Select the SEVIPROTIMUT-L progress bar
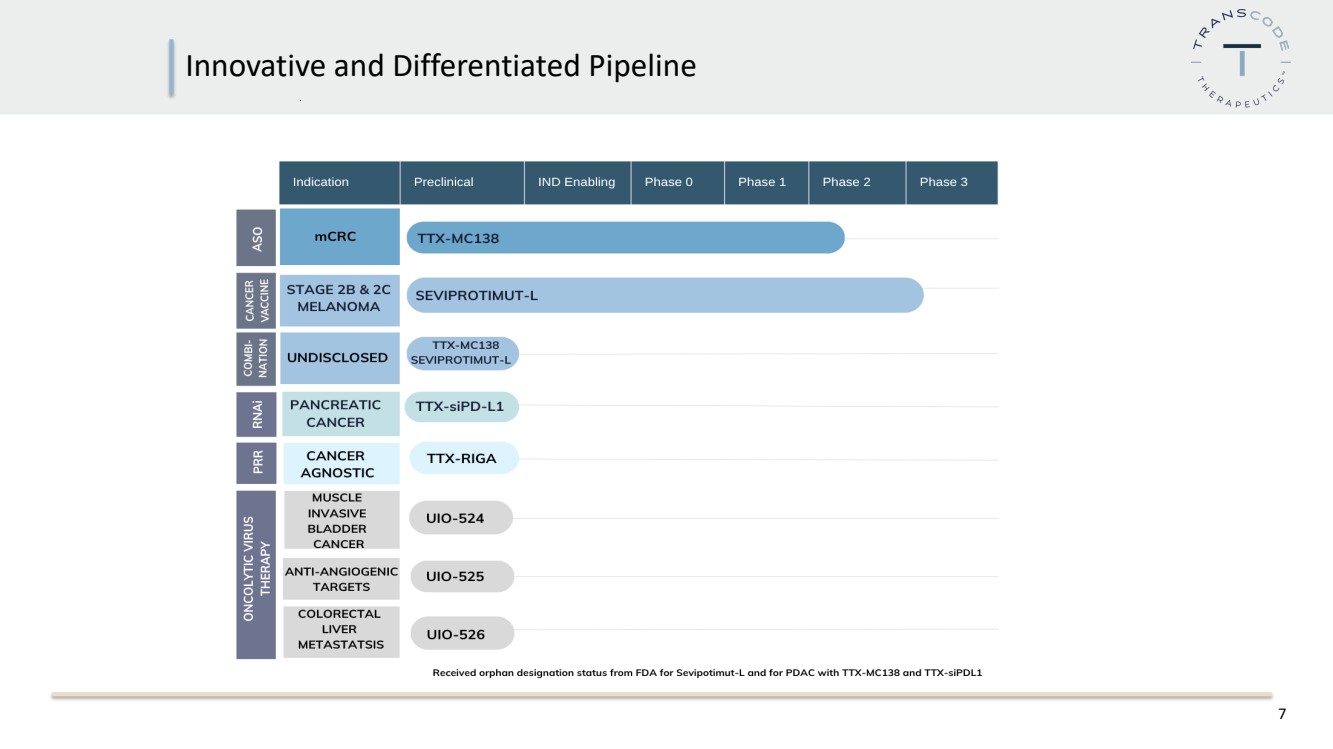Screen dimensions: 1333x749 [664, 295]
